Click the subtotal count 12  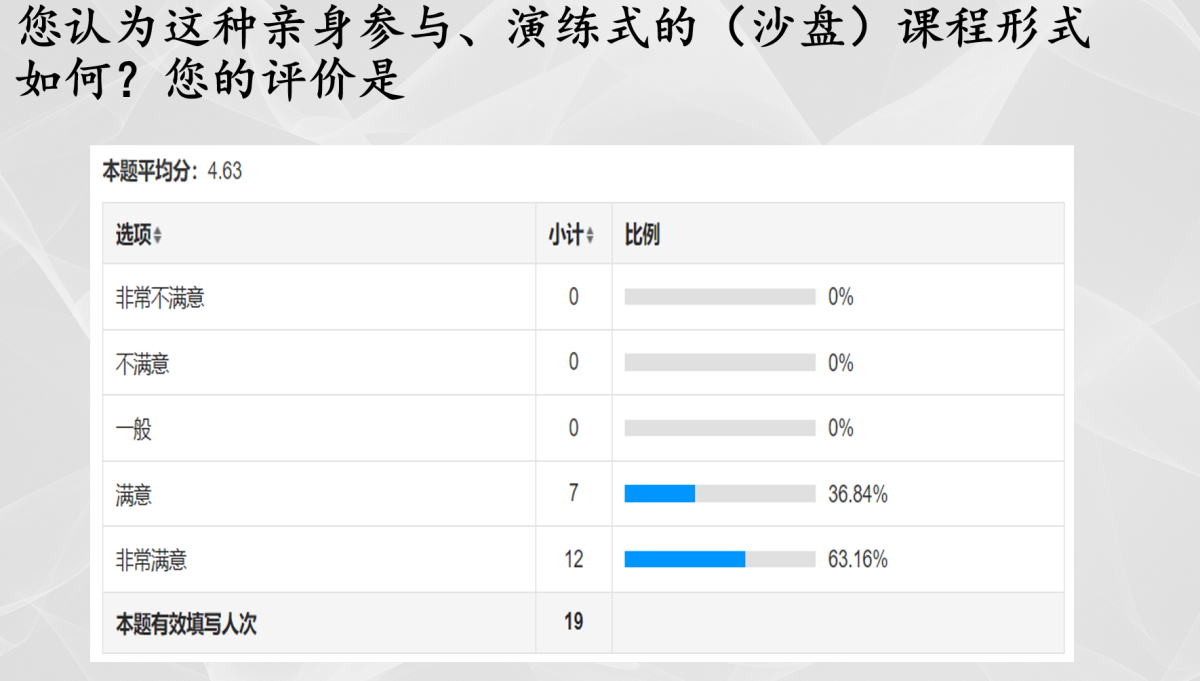point(574,559)
